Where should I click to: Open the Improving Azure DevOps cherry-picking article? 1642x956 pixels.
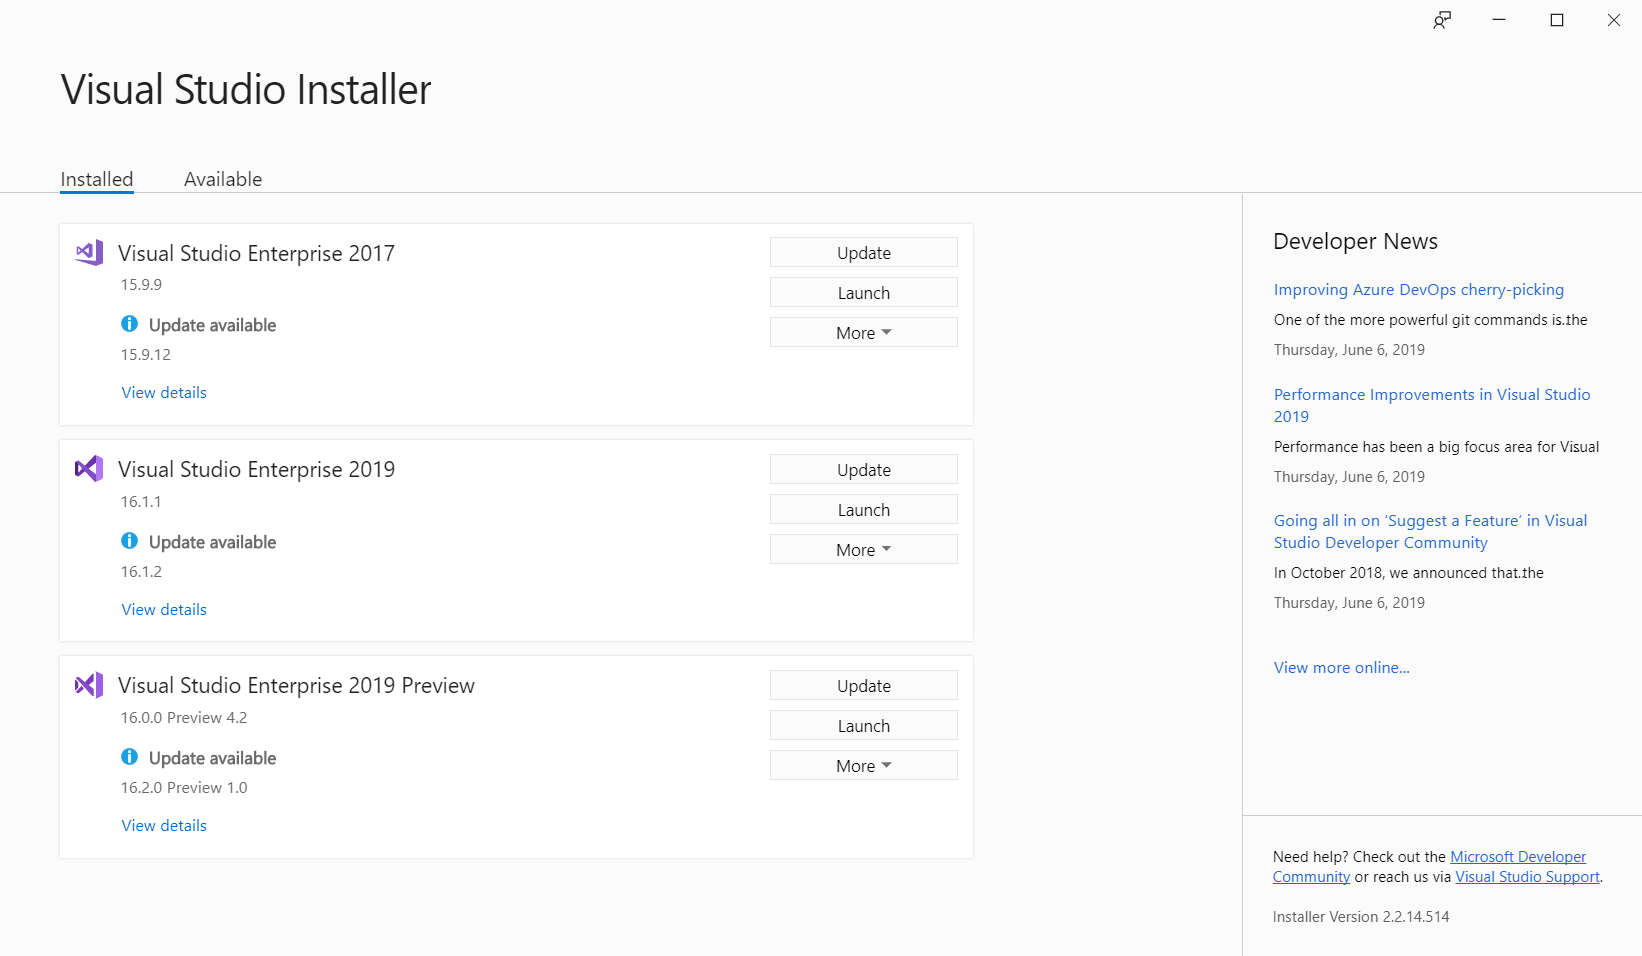[x=1419, y=290]
